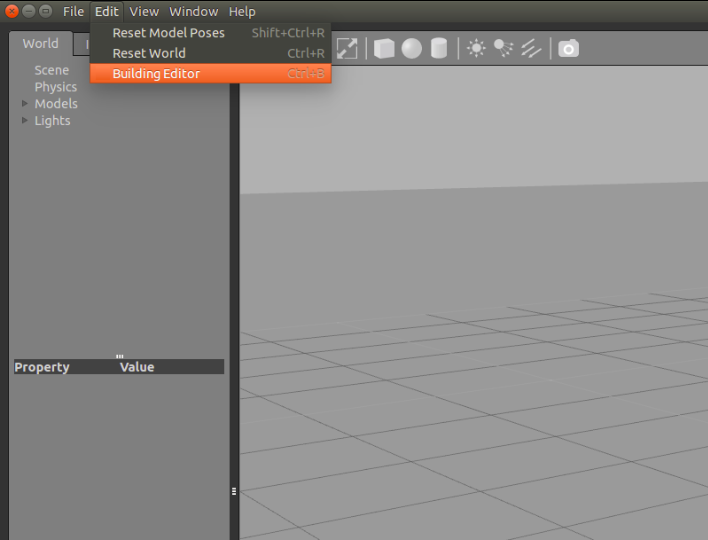This screenshot has width=708, height=540.
Task: Open the Help menu
Action: [242, 12]
